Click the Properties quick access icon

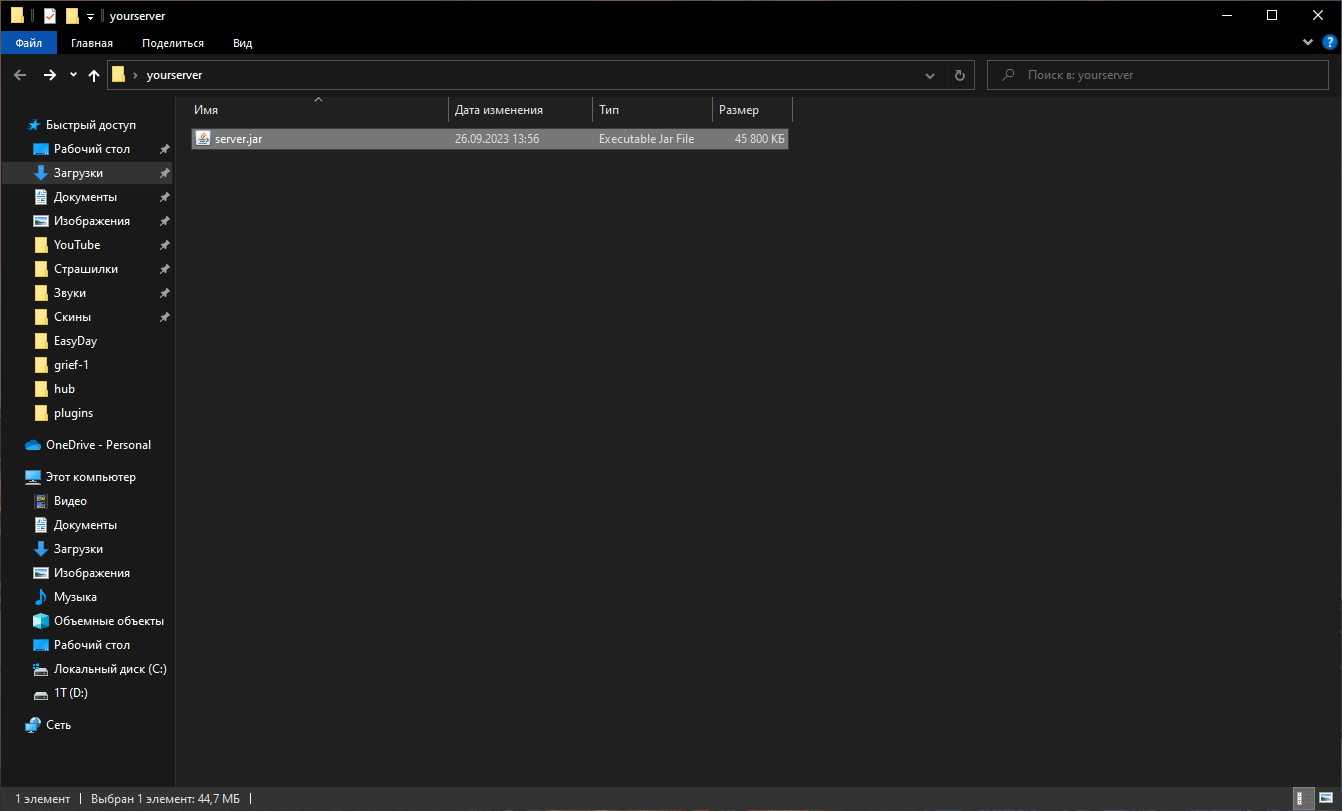pos(51,16)
